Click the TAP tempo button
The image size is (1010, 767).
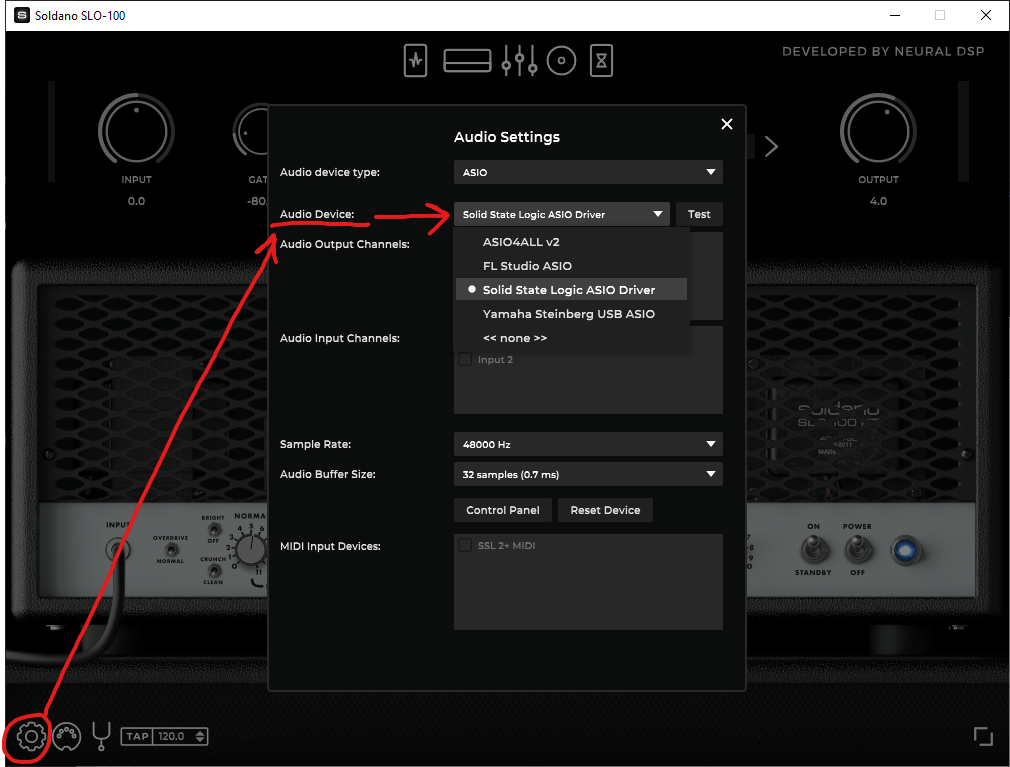click(x=137, y=736)
